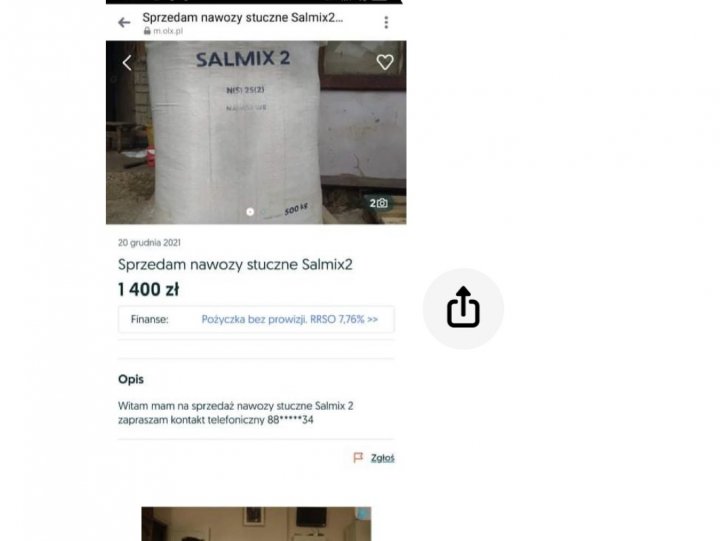Open the partial photo below the listing
Viewport: 720px width, 541px height.
click(x=256, y=524)
